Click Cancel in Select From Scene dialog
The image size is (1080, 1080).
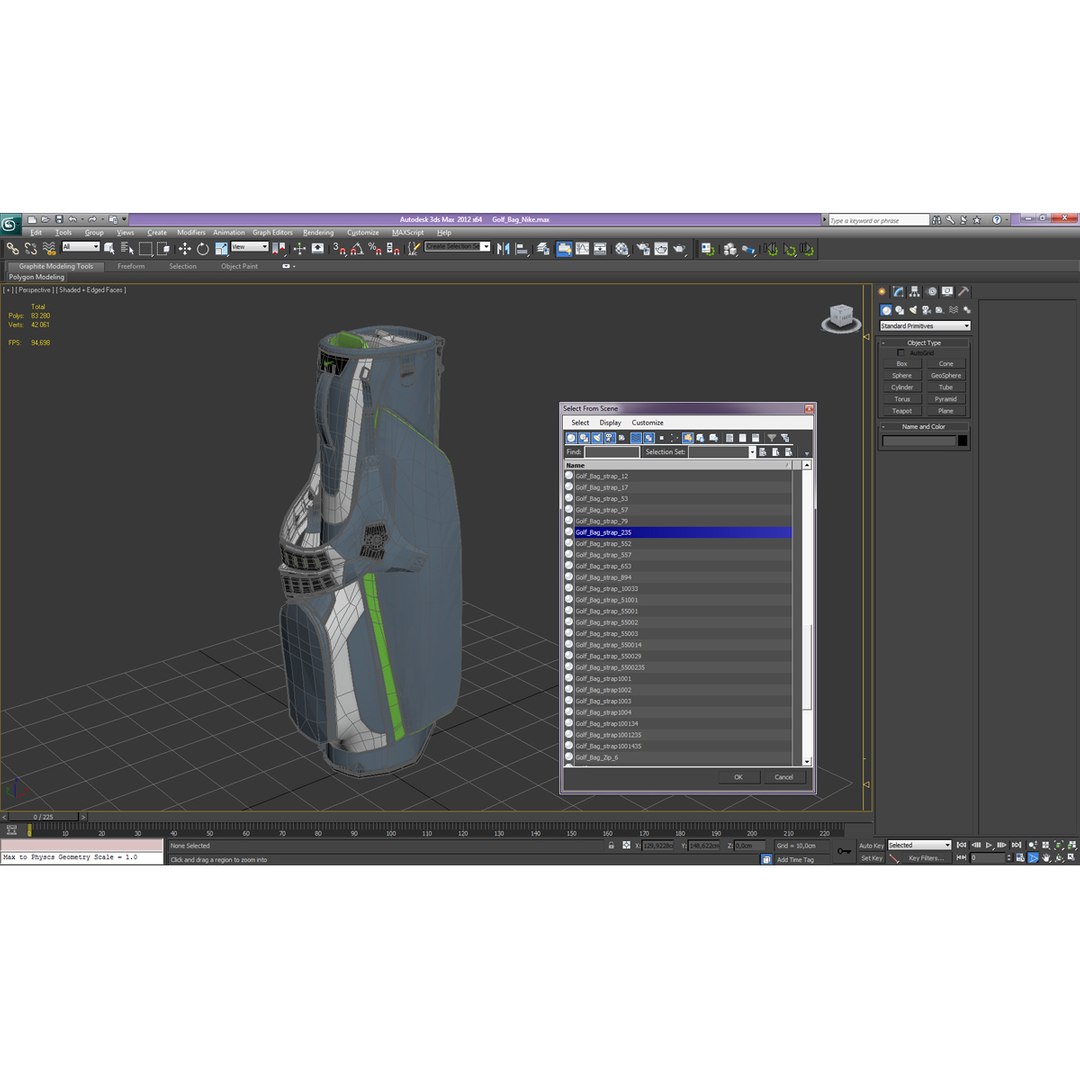[784, 777]
